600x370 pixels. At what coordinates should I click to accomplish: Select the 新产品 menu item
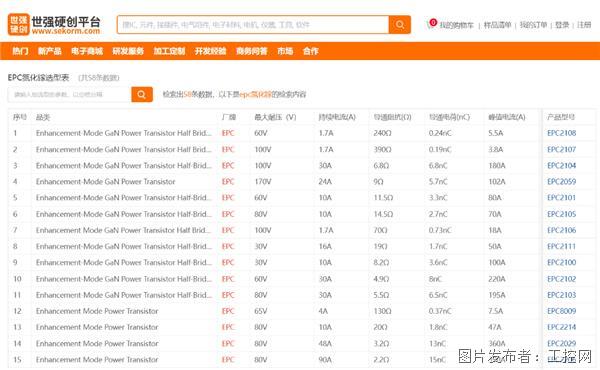tap(50, 51)
